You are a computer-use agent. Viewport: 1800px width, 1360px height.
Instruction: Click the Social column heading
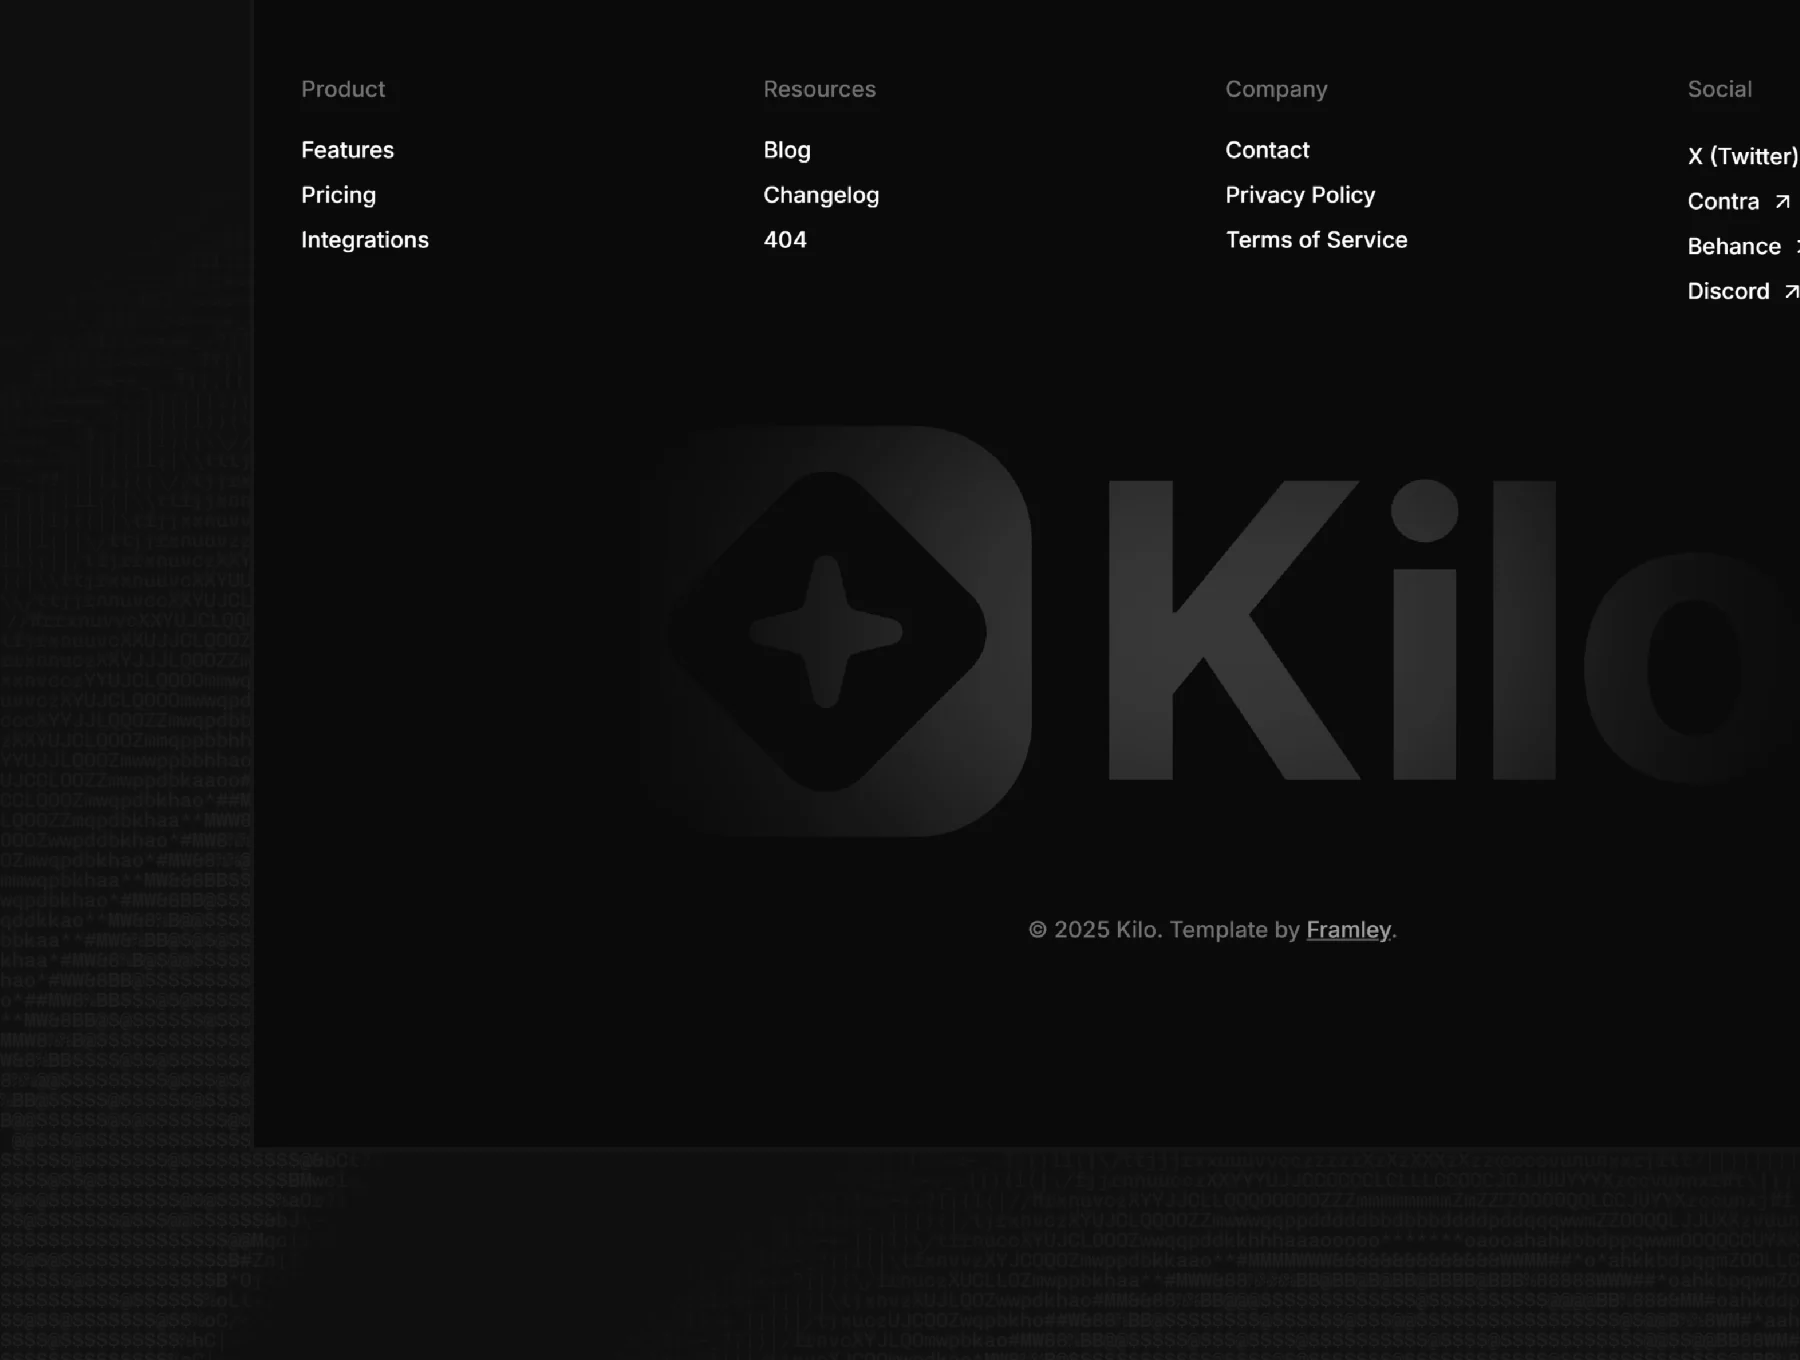1719,89
